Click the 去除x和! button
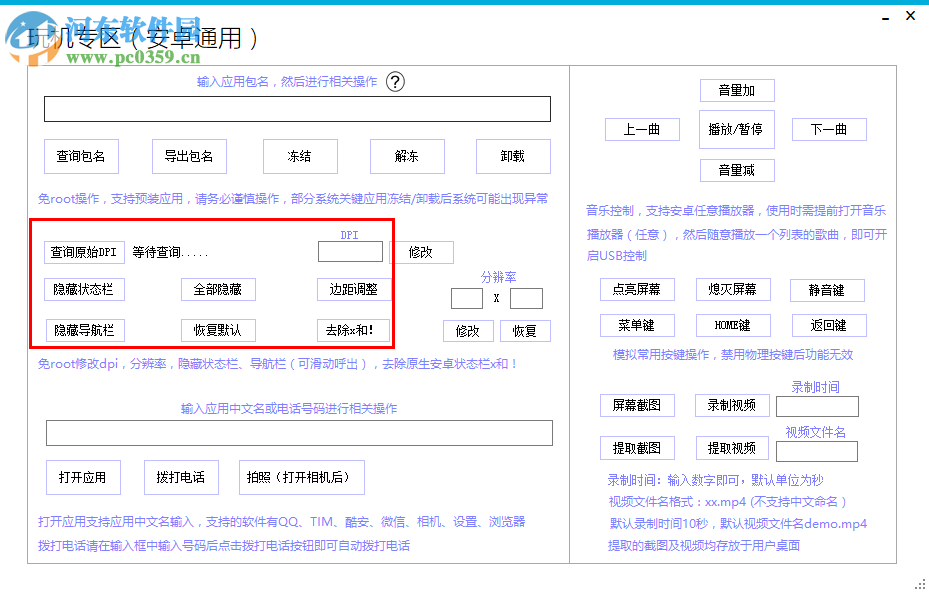The width and height of the screenshot is (929, 593). 354,331
